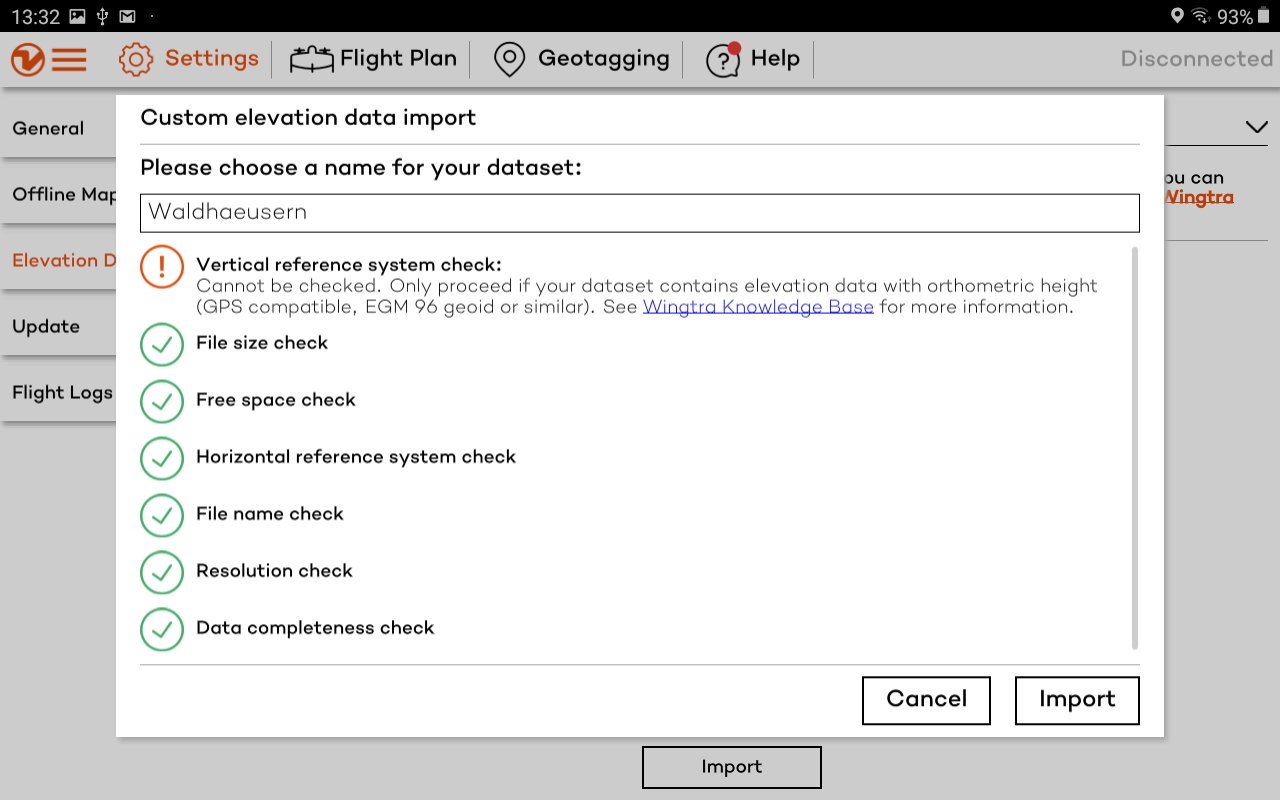1280x800 pixels.
Task: Open Help speech bubble icon
Action: 723,60
